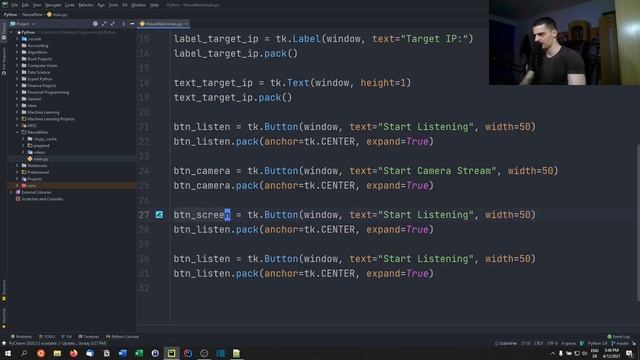
Task: Open PyCharm from the taskbar
Action: [171, 353]
